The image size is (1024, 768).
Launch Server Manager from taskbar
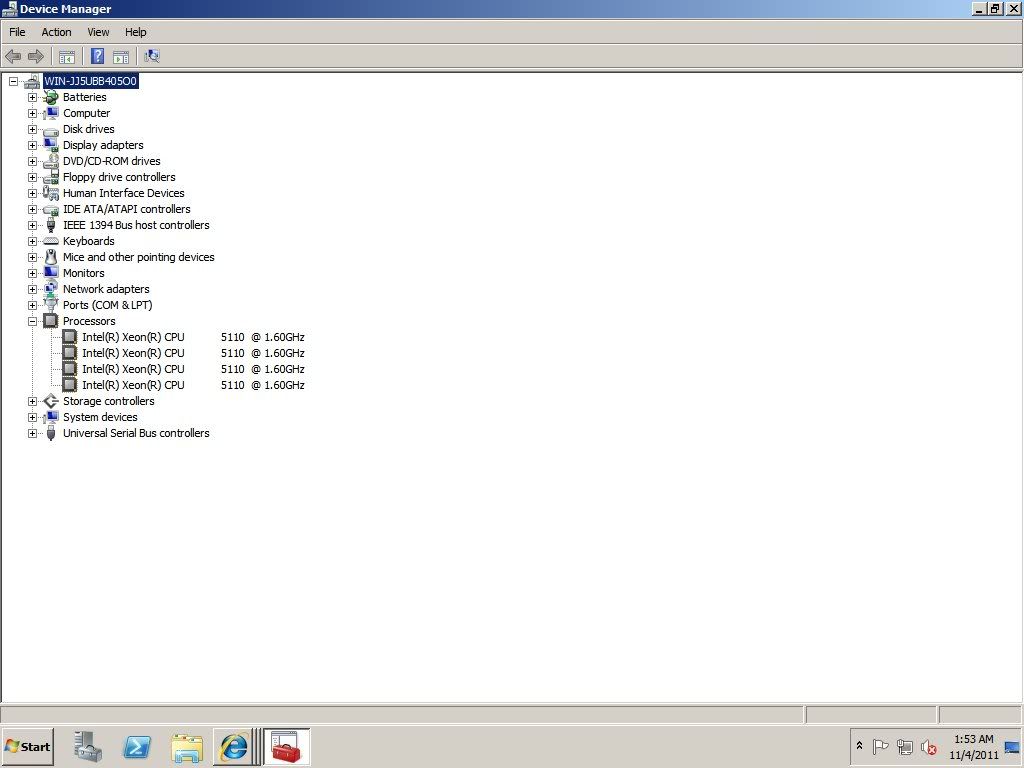[x=88, y=746]
